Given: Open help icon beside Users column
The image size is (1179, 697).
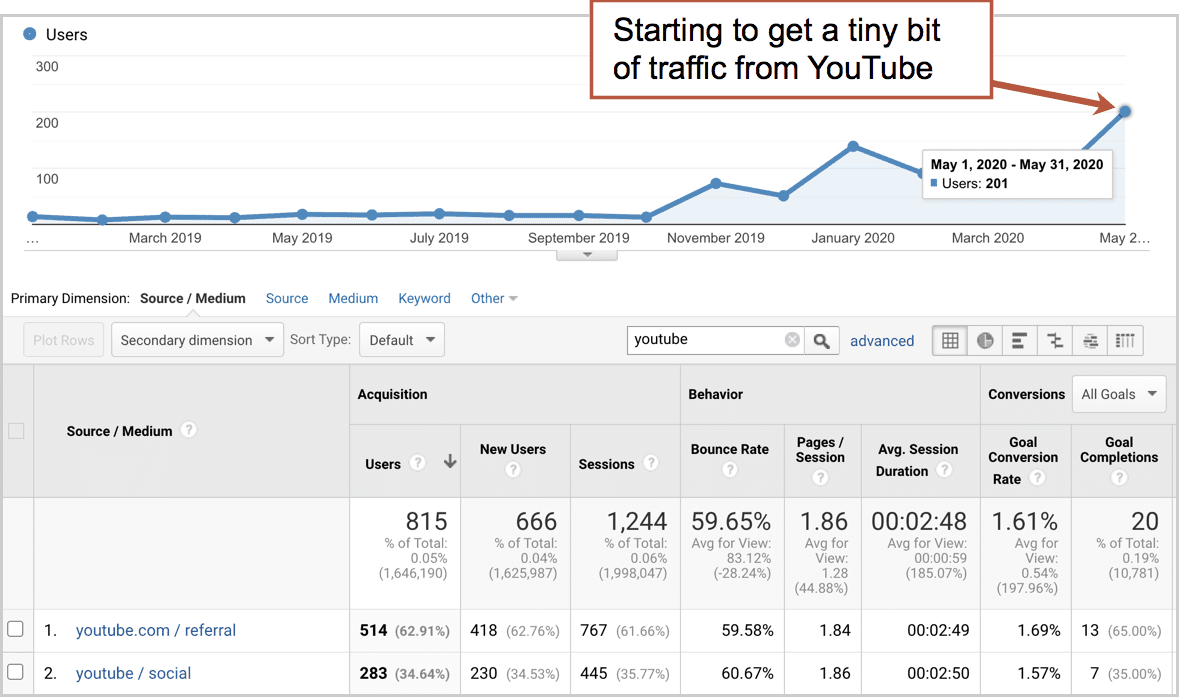Looking at the screenshot, I should (417, 462).
